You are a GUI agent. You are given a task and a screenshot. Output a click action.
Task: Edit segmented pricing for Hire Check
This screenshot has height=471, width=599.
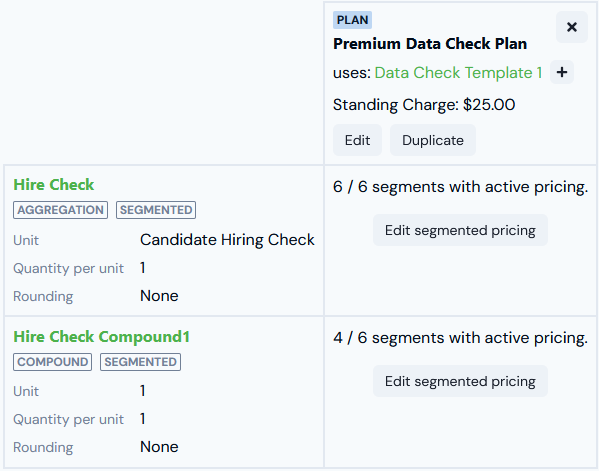(x=460, y=230)
